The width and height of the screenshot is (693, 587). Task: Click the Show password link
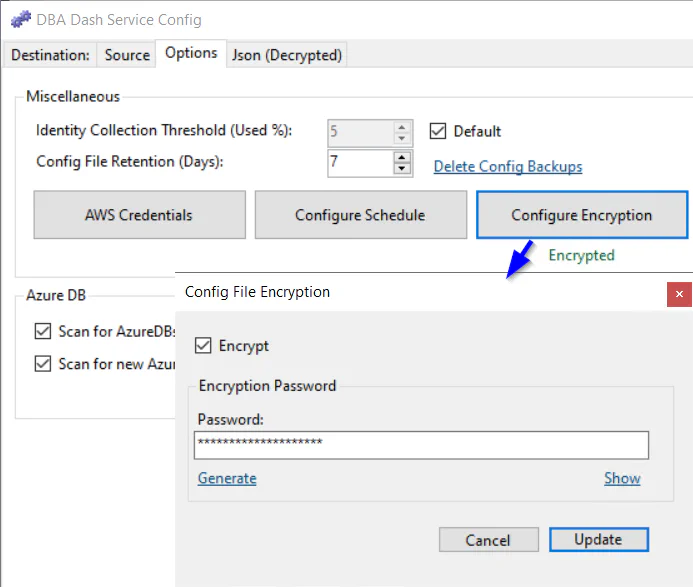tap(622, 478)
